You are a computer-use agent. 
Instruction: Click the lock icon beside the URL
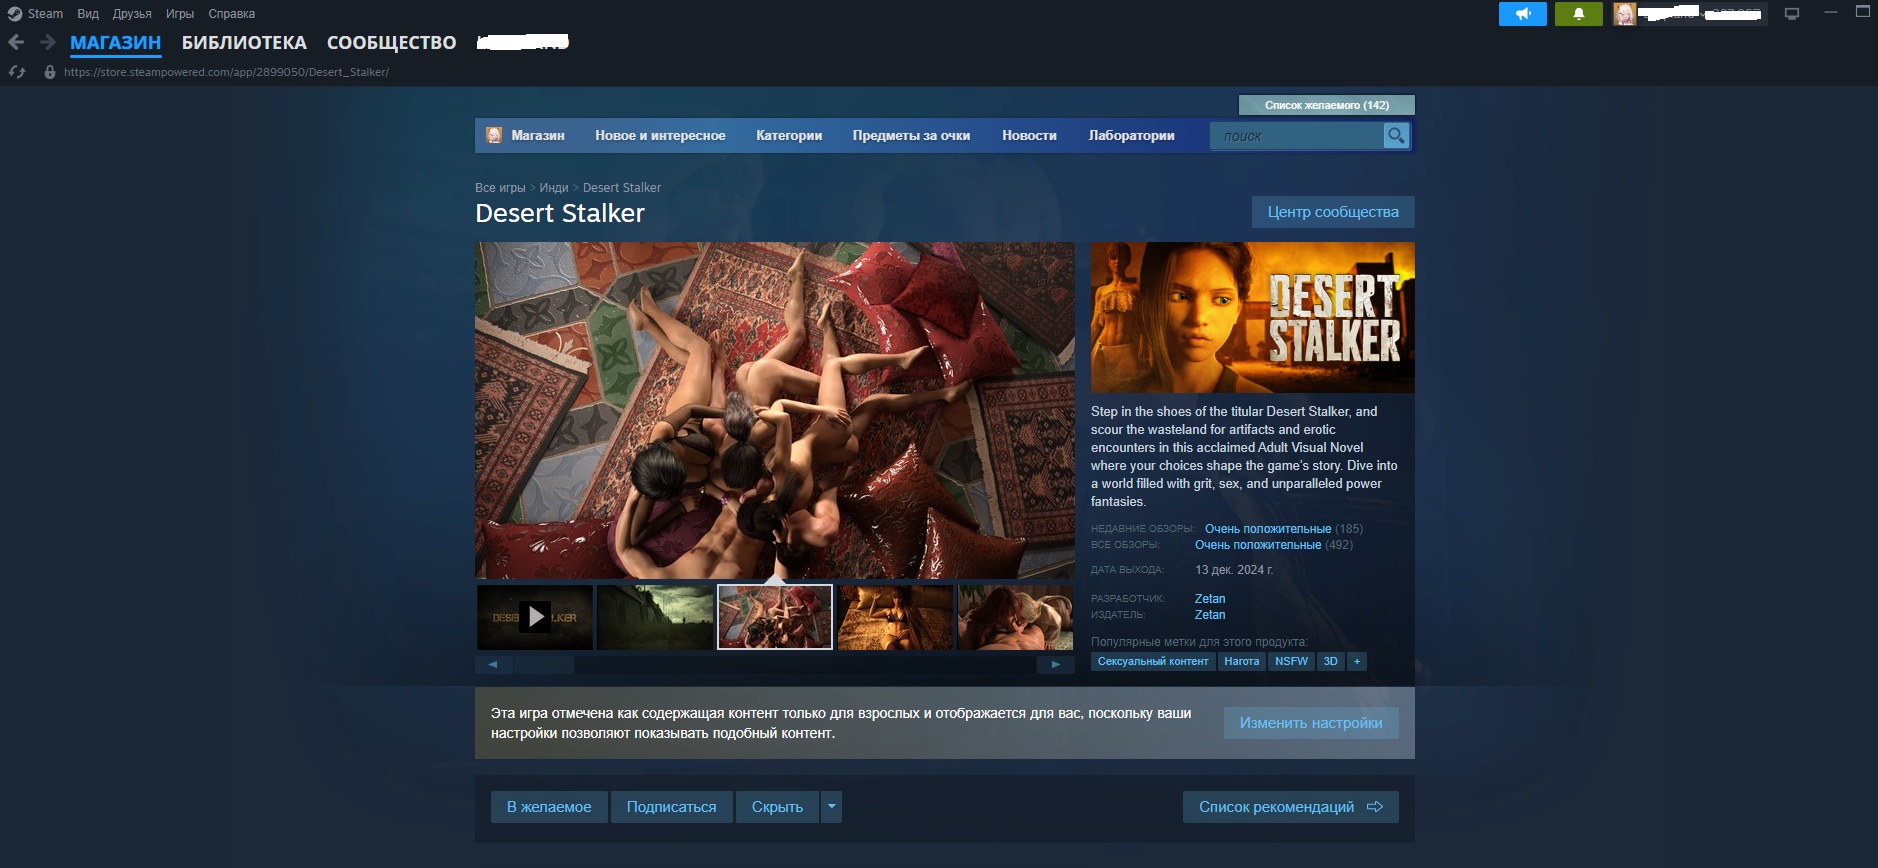pyautogui.click(x=50, y=72)
